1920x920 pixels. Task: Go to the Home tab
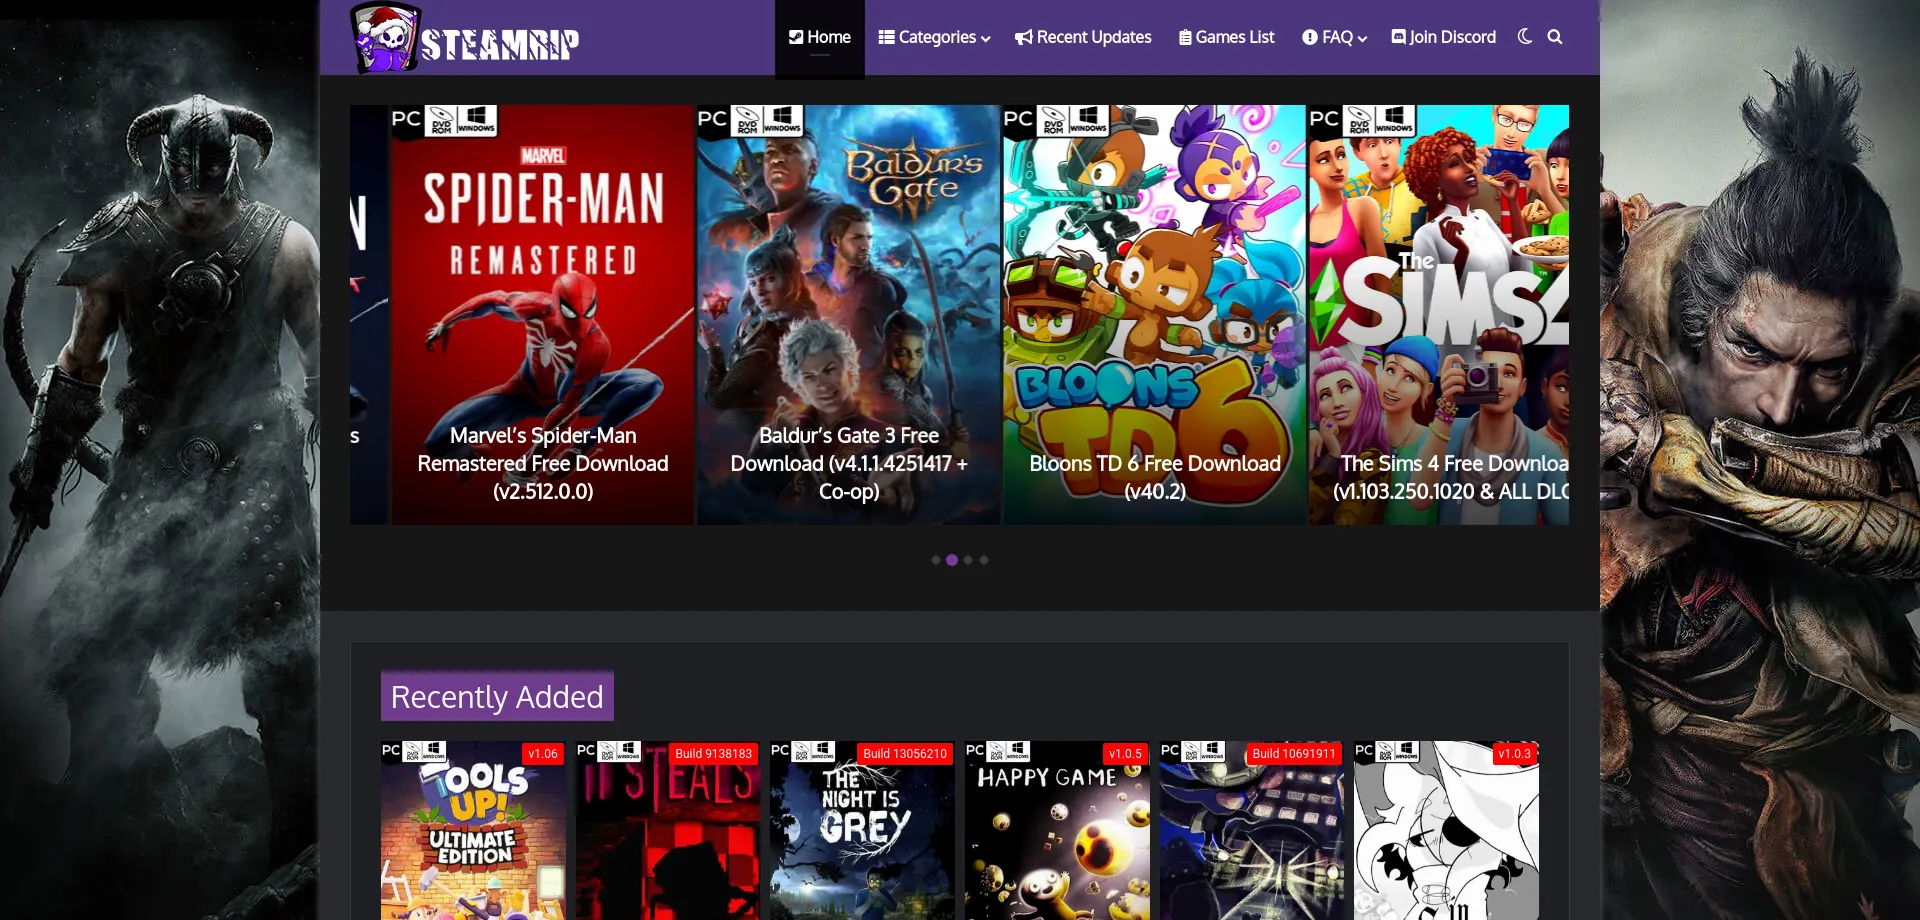pyautogui.click(x=819, y=37)
